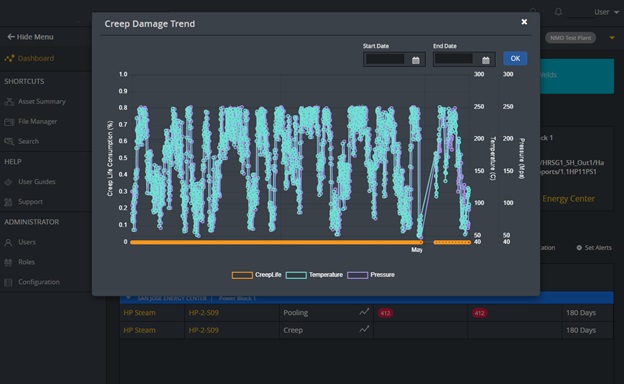Click HP Steam in the Creep row
The image size is (624, 384).
(x=139, y=330)
